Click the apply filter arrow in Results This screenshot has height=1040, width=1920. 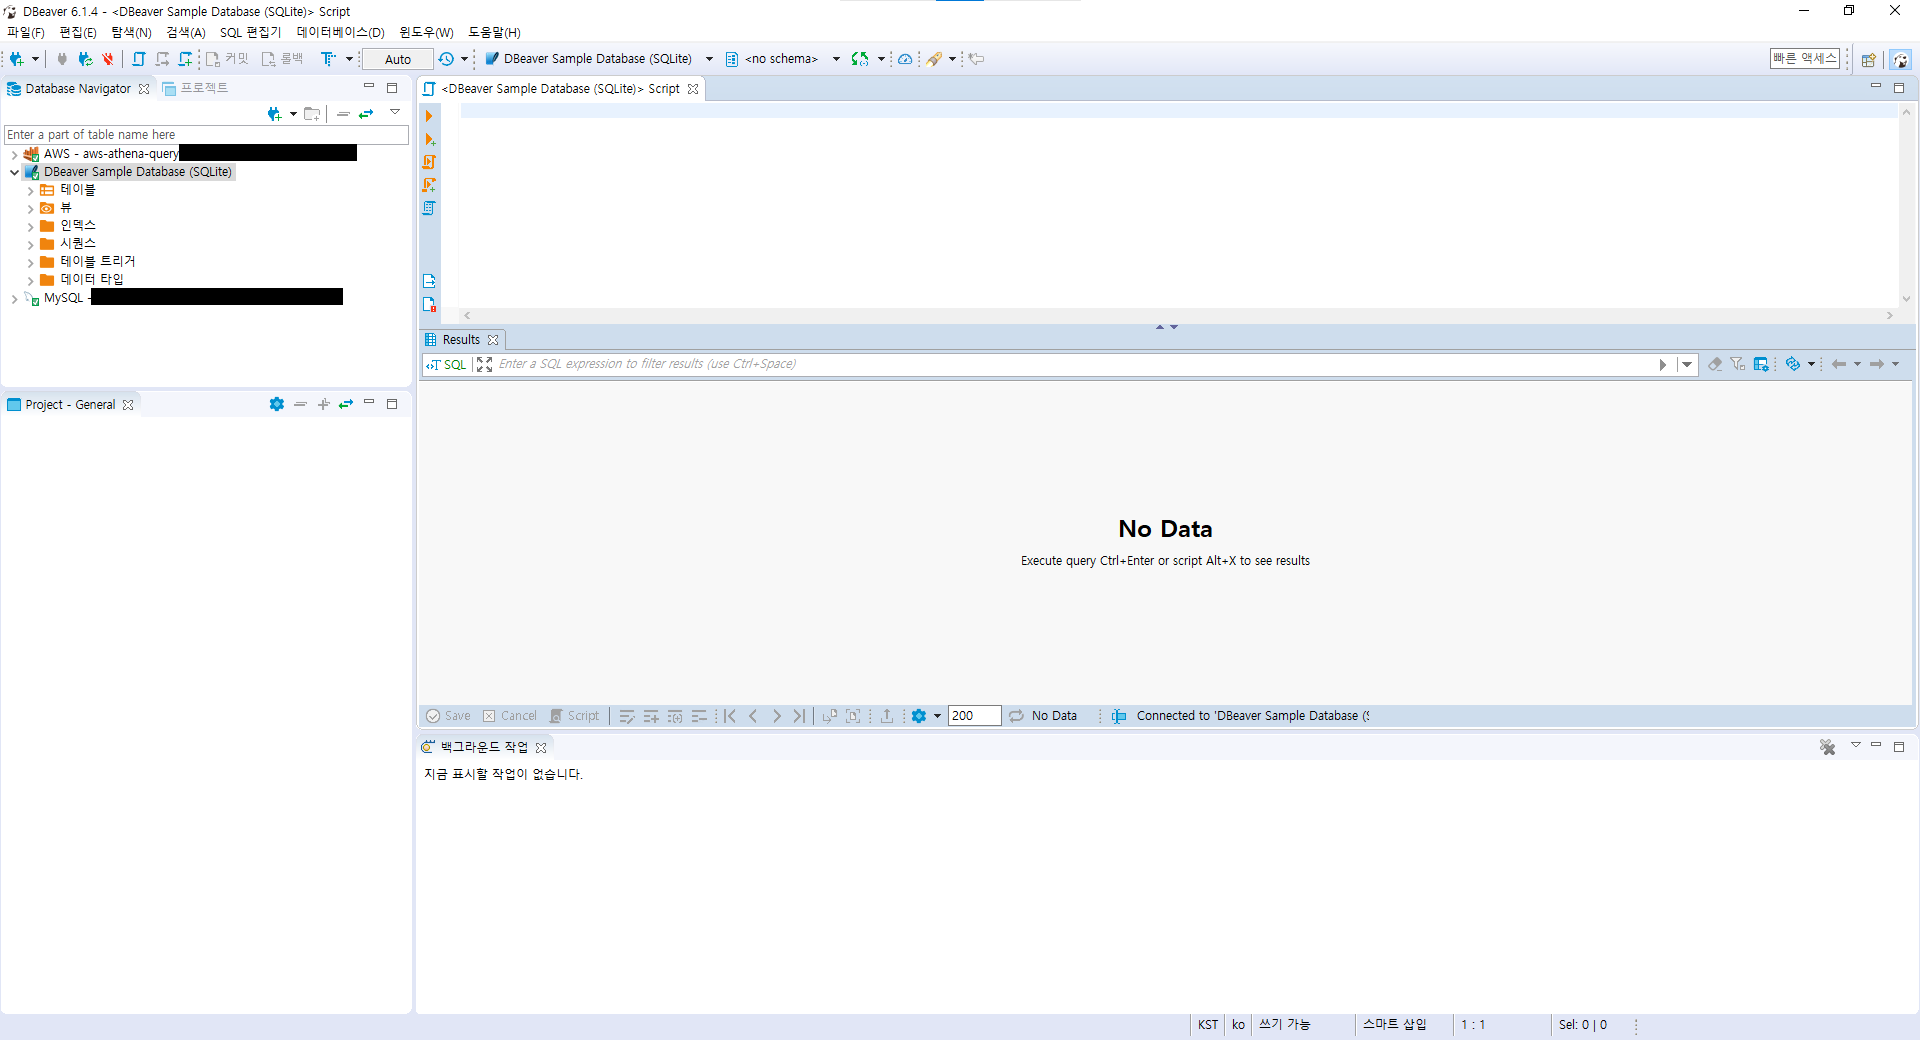(x=1662, y=365)
